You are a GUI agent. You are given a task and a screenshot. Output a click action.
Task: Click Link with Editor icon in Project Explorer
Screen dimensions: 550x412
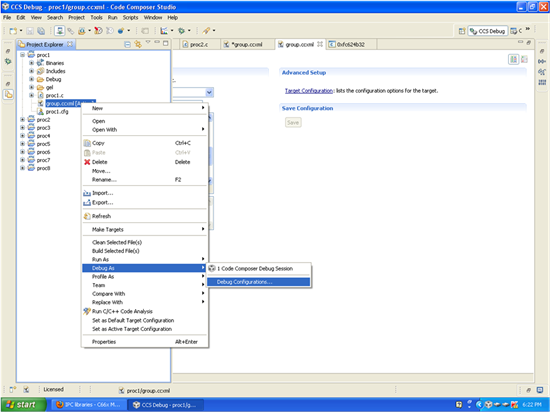(138, 44)
